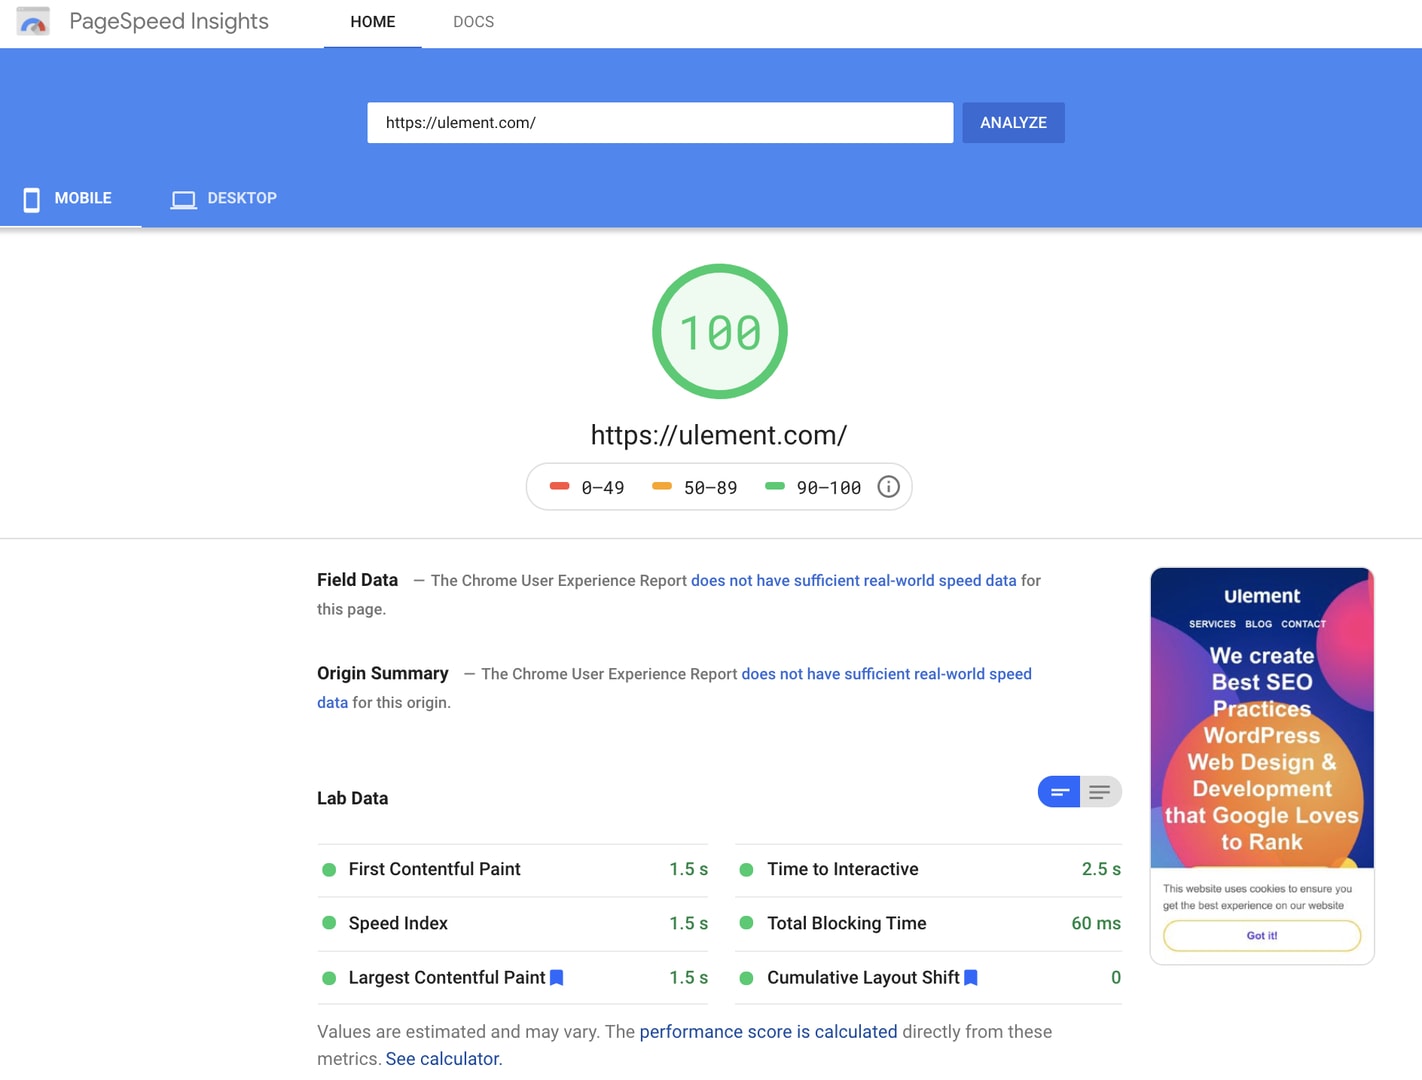Switch Lab Data to compact view
1422x1080 pixels.
tap(1059, 792)
